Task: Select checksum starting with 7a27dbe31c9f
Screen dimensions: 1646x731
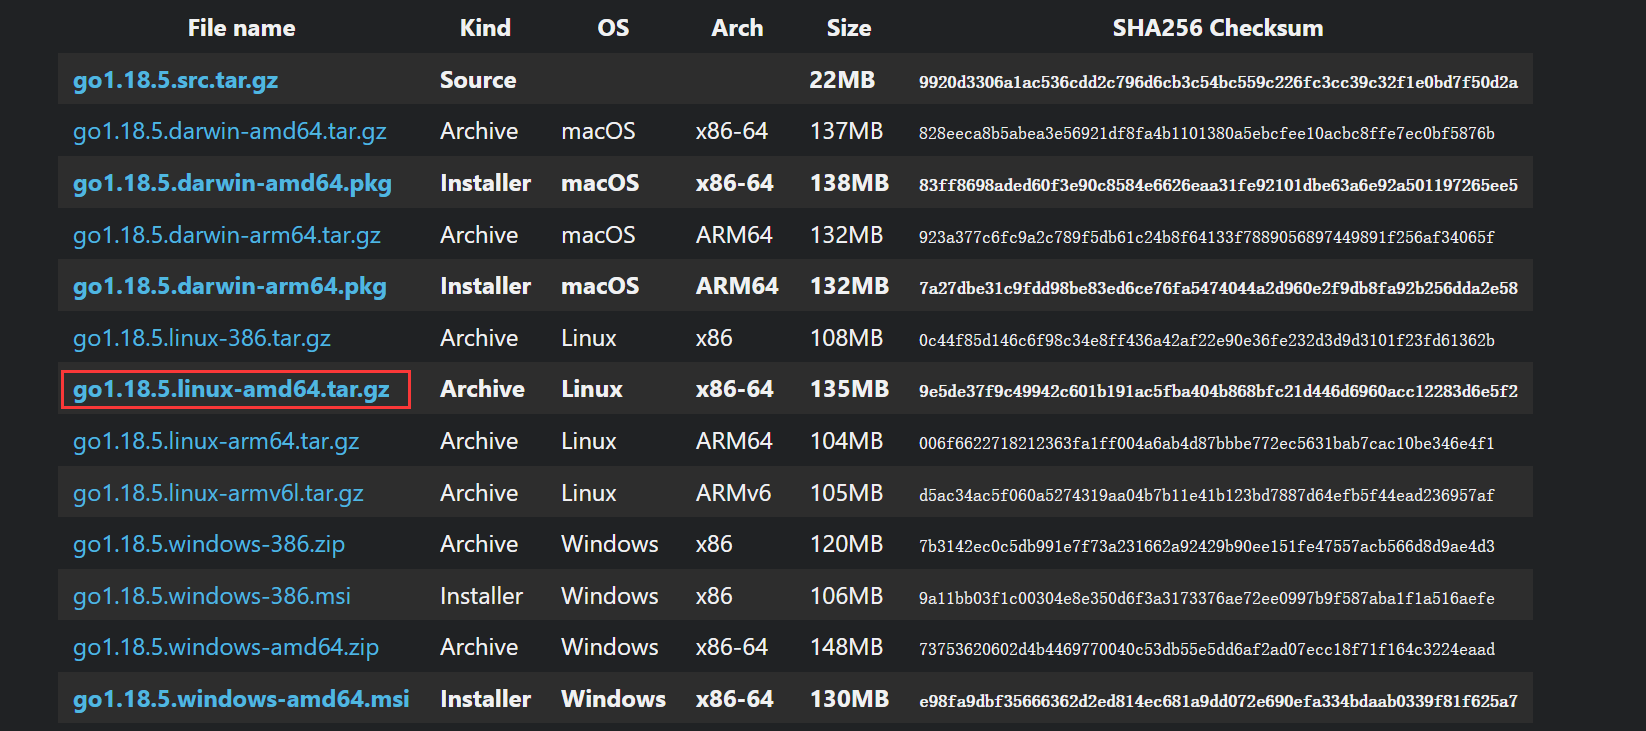Action: pyautogui.click(x=1218, y=288)
